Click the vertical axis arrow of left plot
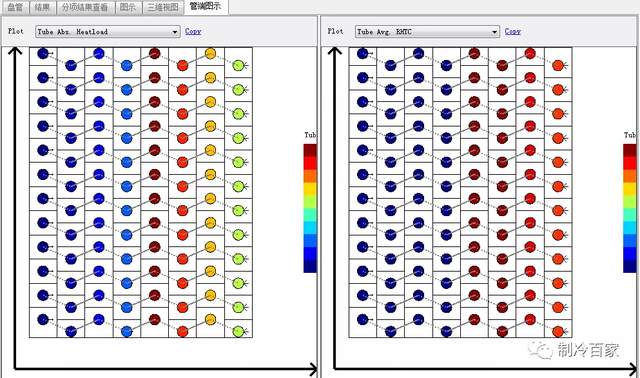The image size is (640, 378). [x=15, y=208]
